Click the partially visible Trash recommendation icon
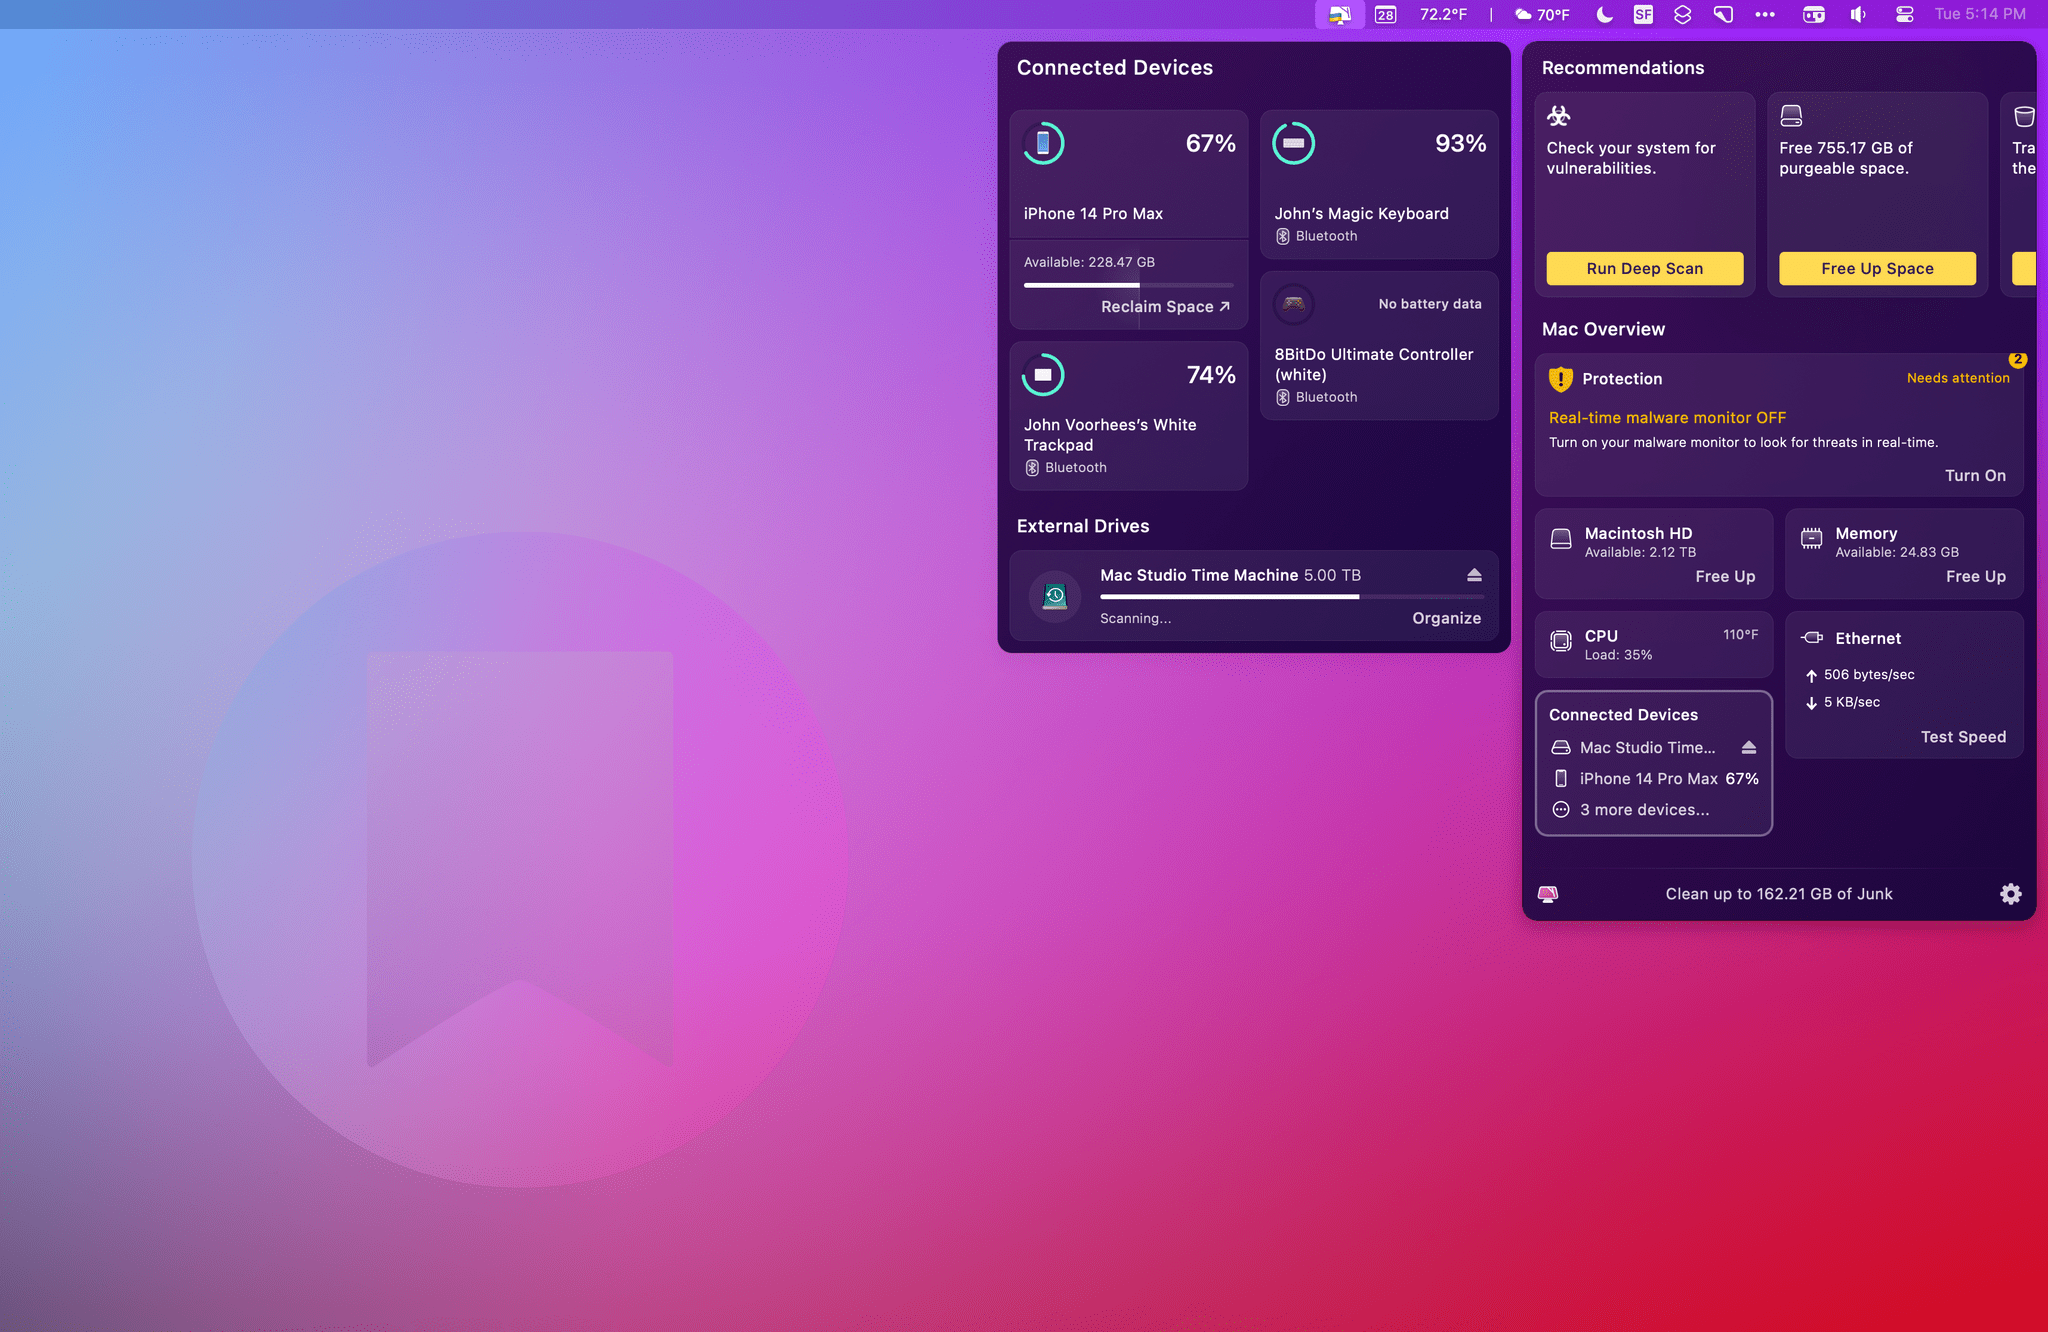This screenshot has height=1332, width=2048. [2024, 116]
